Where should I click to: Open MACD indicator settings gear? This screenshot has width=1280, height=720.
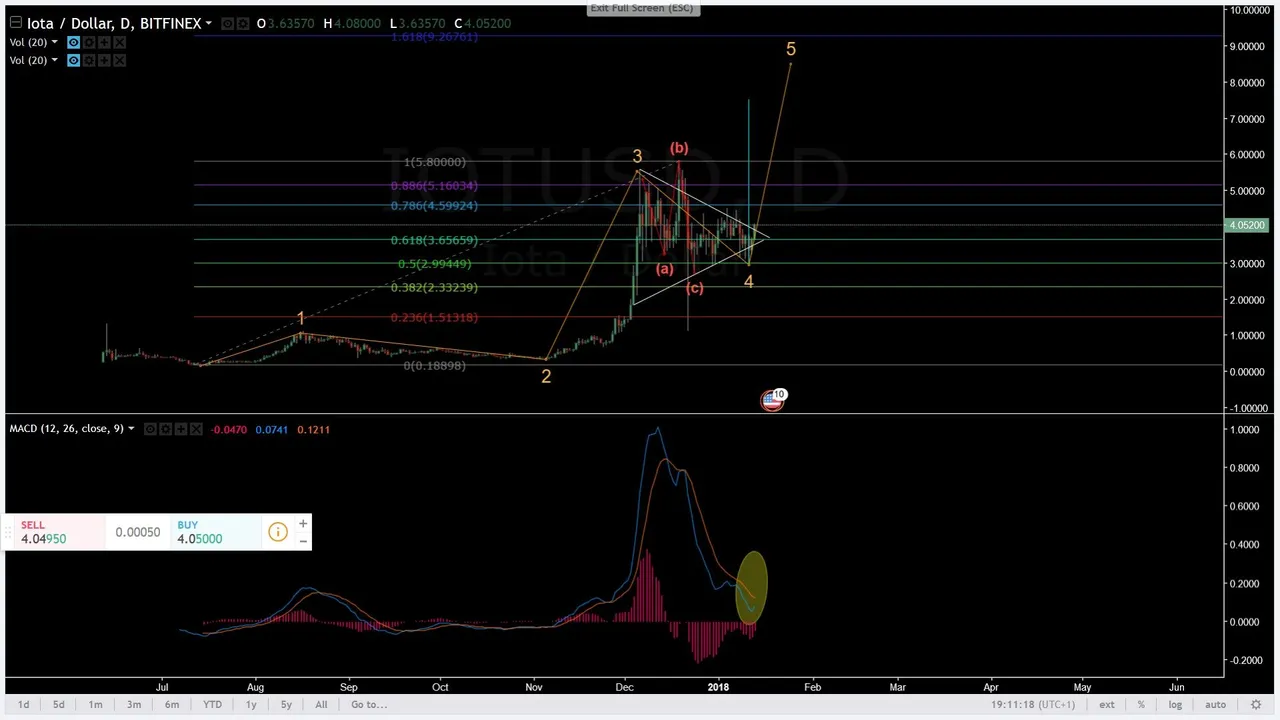(165, 429)
